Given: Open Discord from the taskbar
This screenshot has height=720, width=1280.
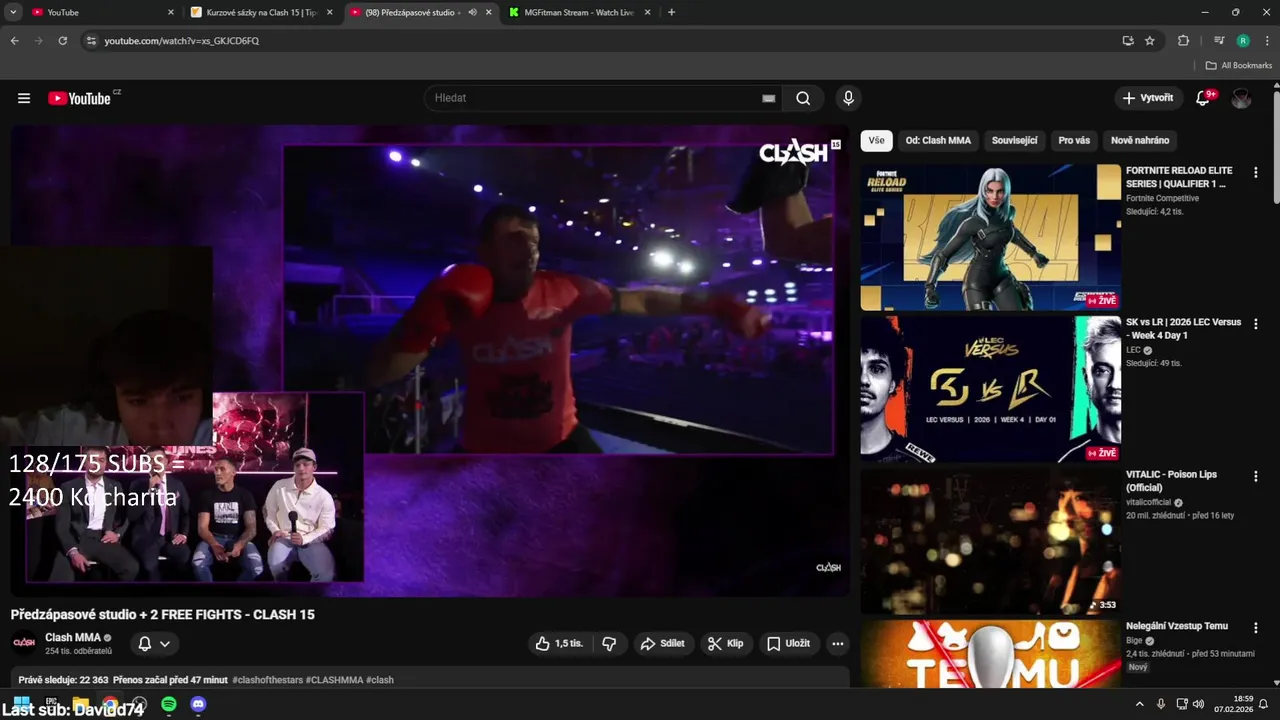Looking at the screenshot, I should tap(198, 704).
